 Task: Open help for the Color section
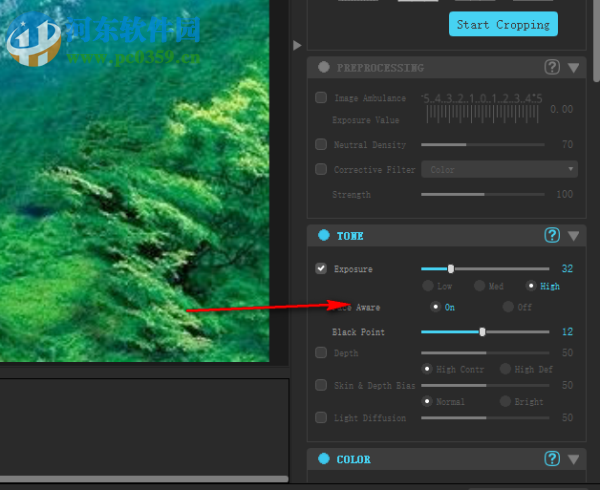pyautogui.click(x=552, y=459)
